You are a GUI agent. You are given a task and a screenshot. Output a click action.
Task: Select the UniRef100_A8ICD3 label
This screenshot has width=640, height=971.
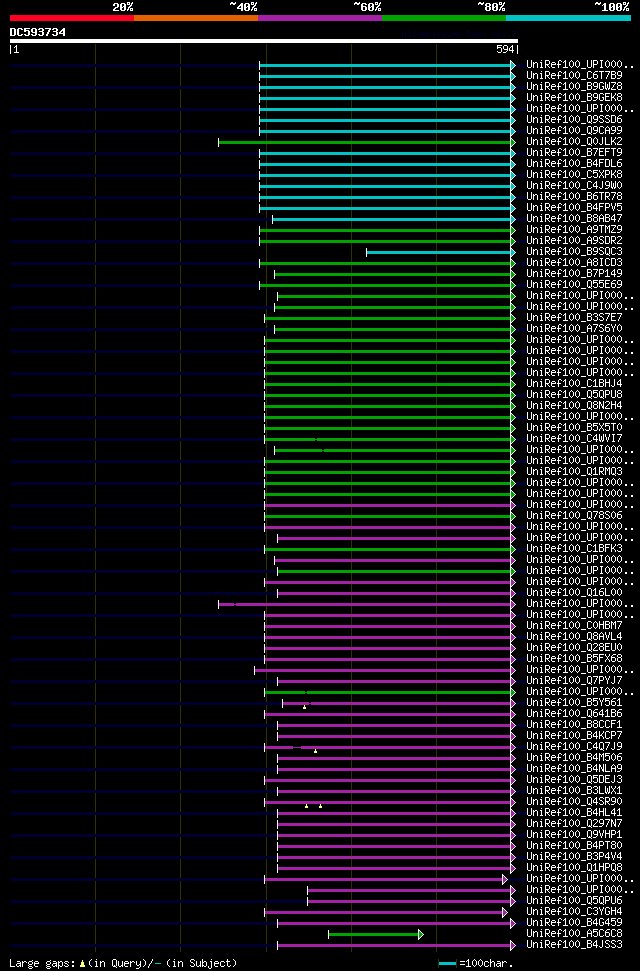click(574, 263)
